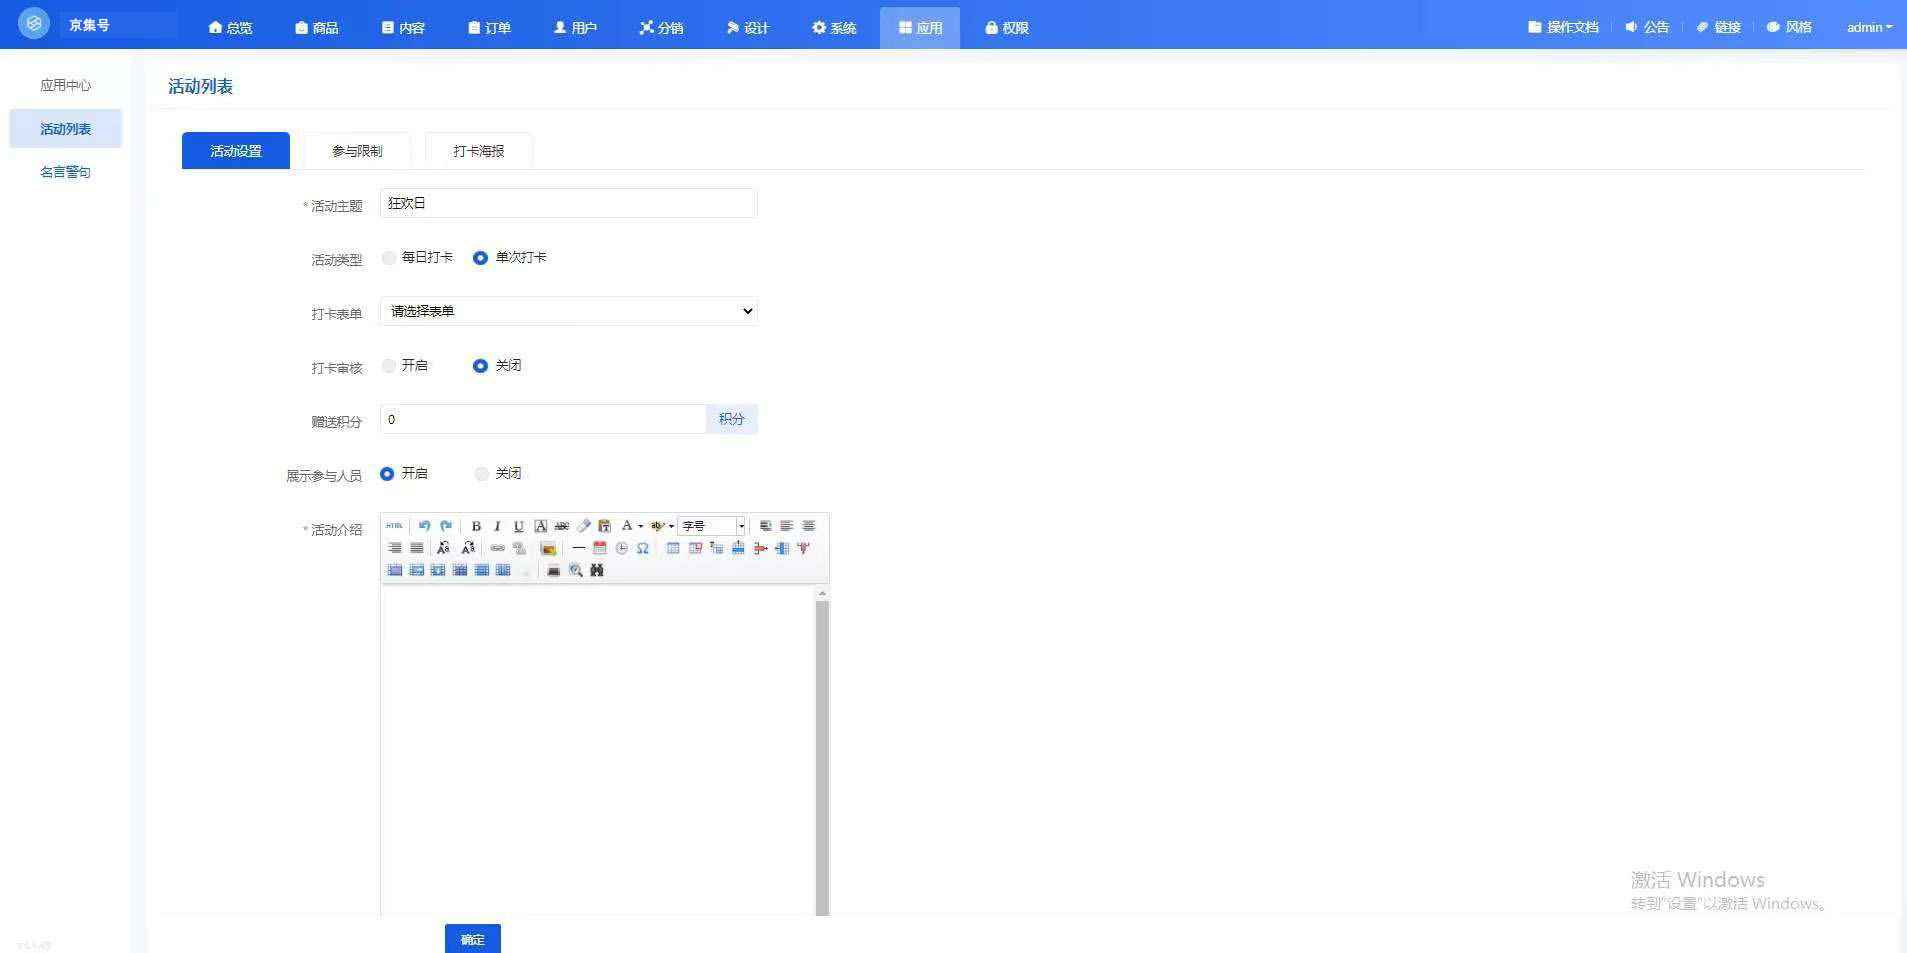Open the print icon in editor toolbar
This screenshot has width=1907, height=953.
click(553, 570)
